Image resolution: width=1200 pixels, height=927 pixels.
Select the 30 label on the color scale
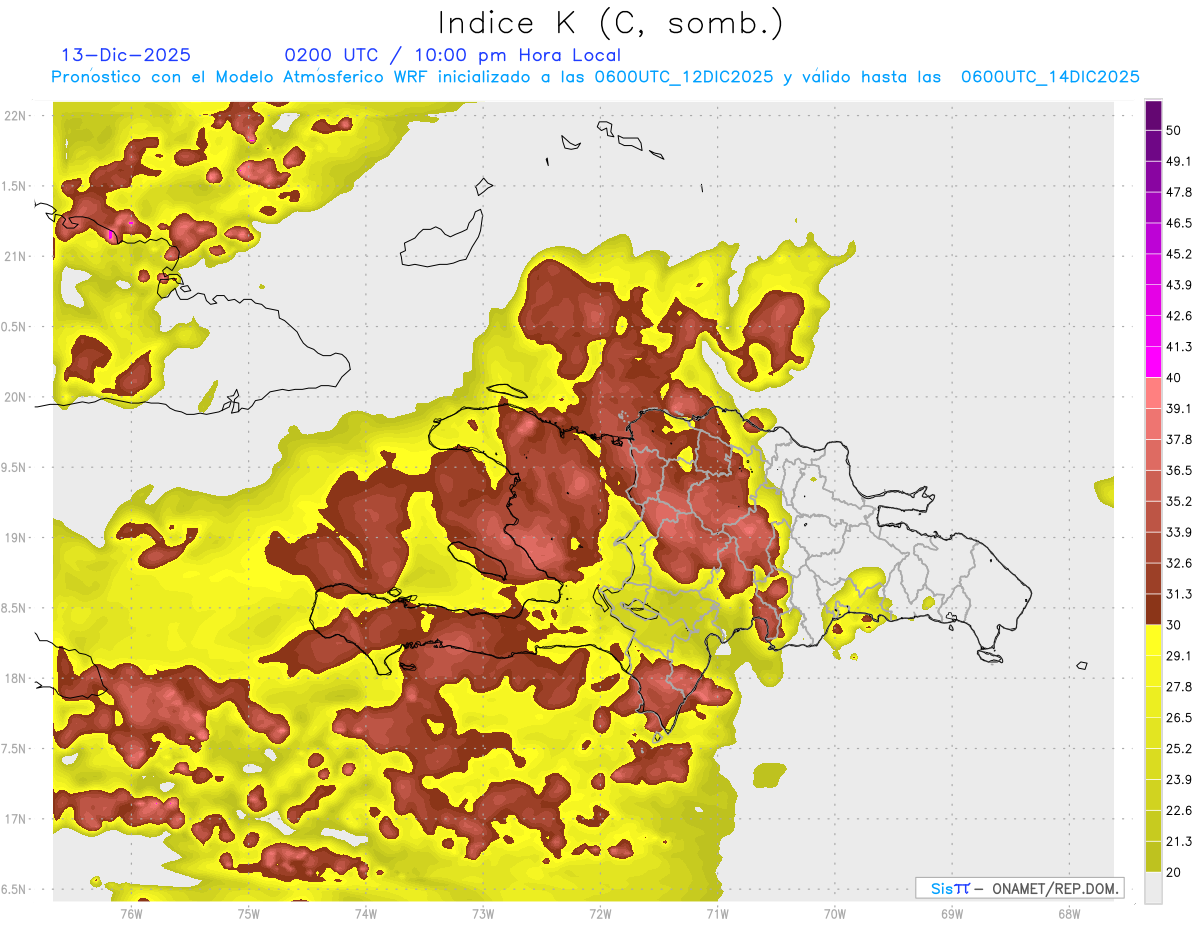tap(1173, 624)
